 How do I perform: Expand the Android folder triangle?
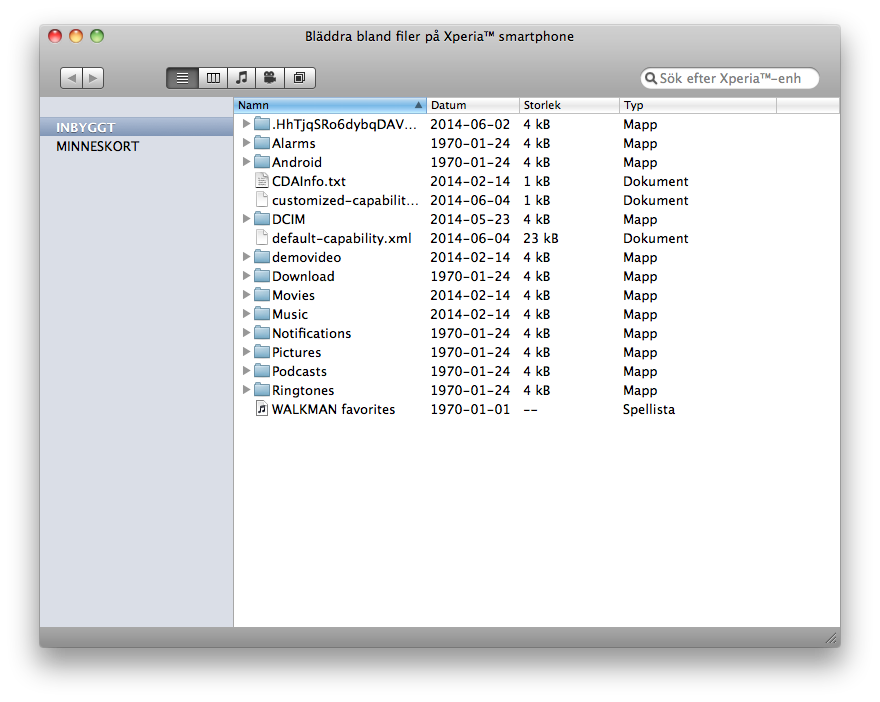[246, 162]
